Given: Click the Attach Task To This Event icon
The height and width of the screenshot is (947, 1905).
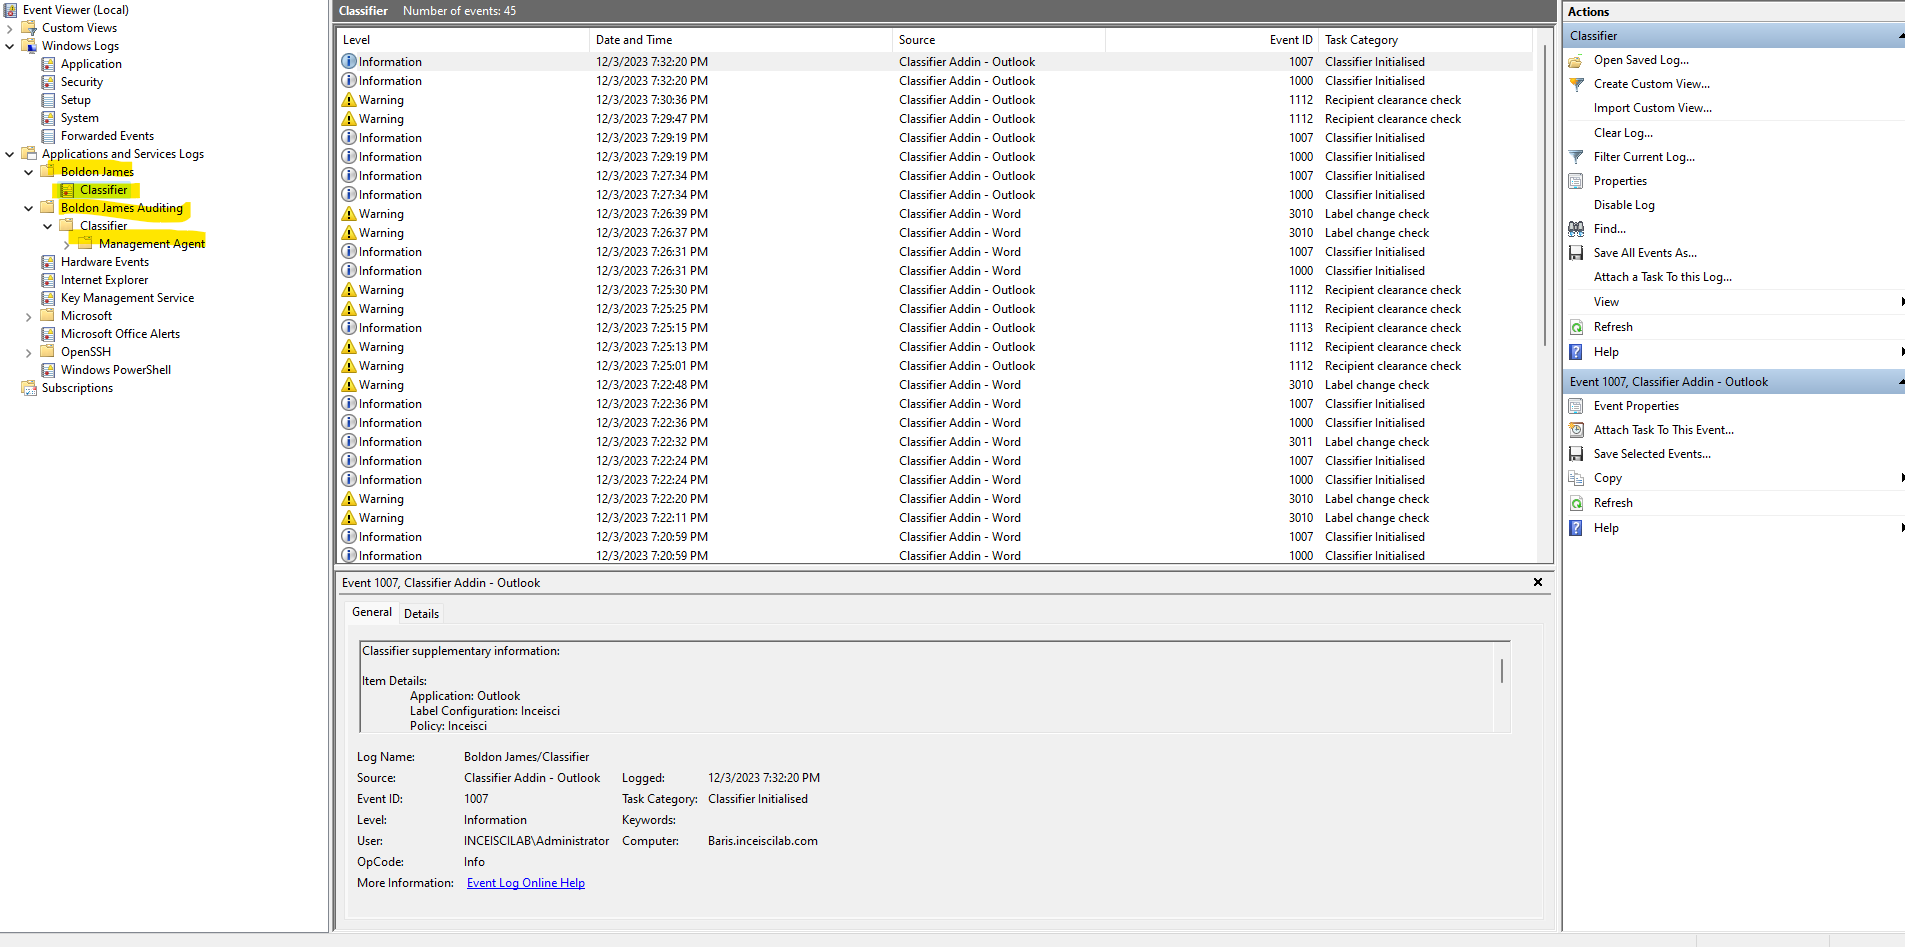Looking at the screenshot, I should tap(1576, 430).
